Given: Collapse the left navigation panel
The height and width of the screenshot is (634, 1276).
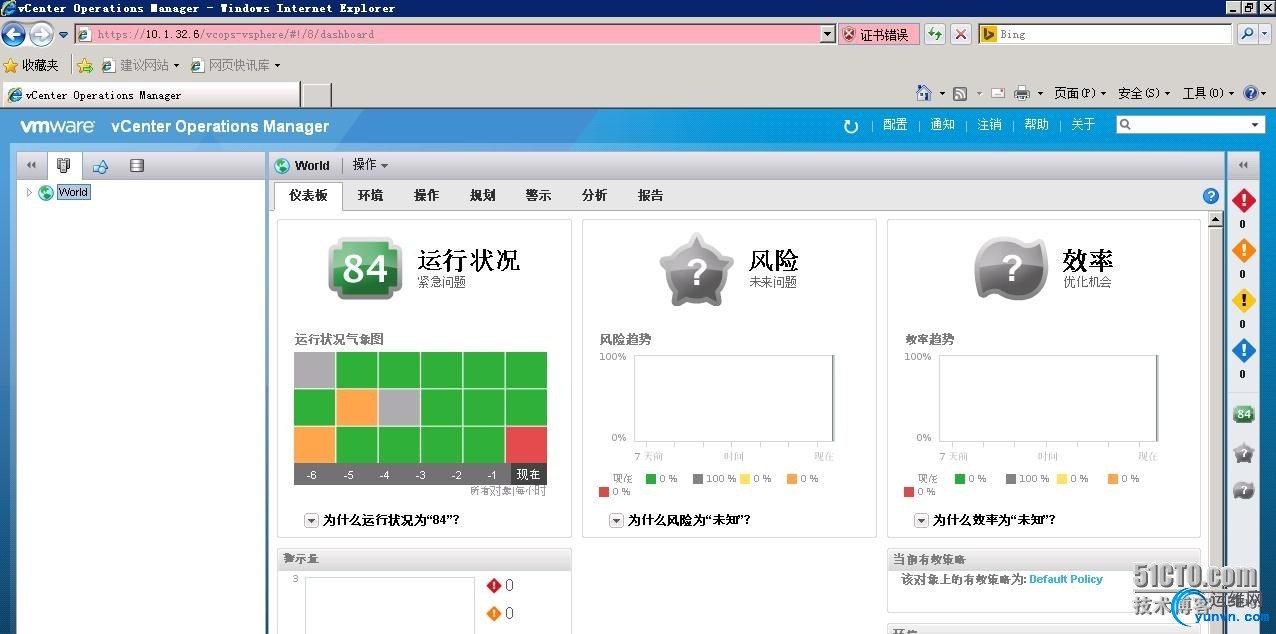Looking at the screenshot, I should point(31,166).
